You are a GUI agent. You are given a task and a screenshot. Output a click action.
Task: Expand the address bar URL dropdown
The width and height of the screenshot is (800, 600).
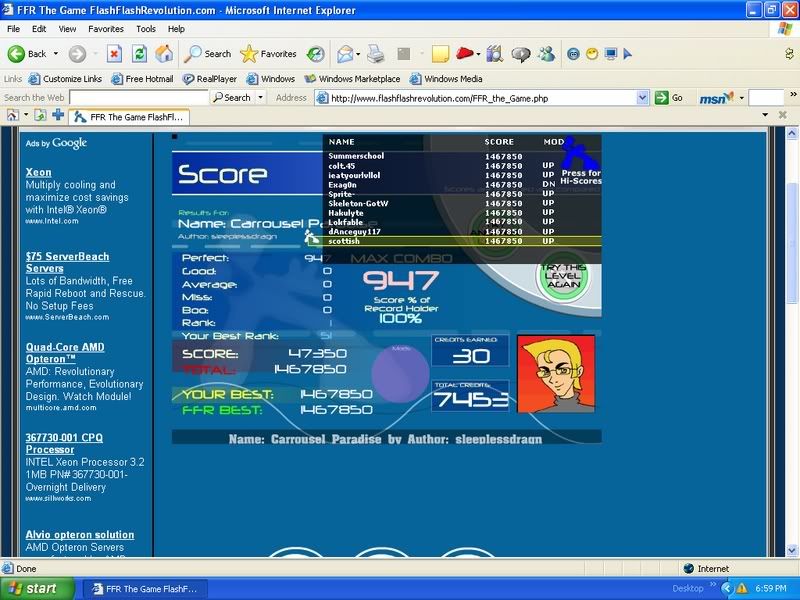click(643, 98)
